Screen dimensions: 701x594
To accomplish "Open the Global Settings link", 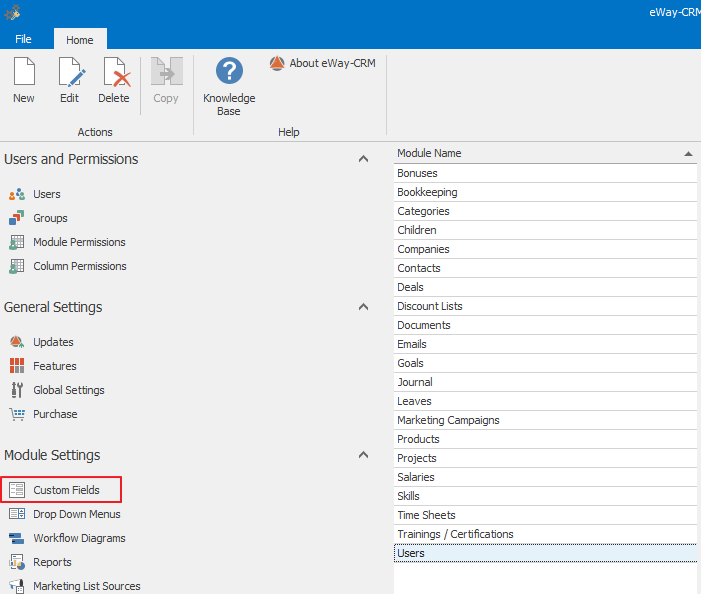I will [69, 390].
